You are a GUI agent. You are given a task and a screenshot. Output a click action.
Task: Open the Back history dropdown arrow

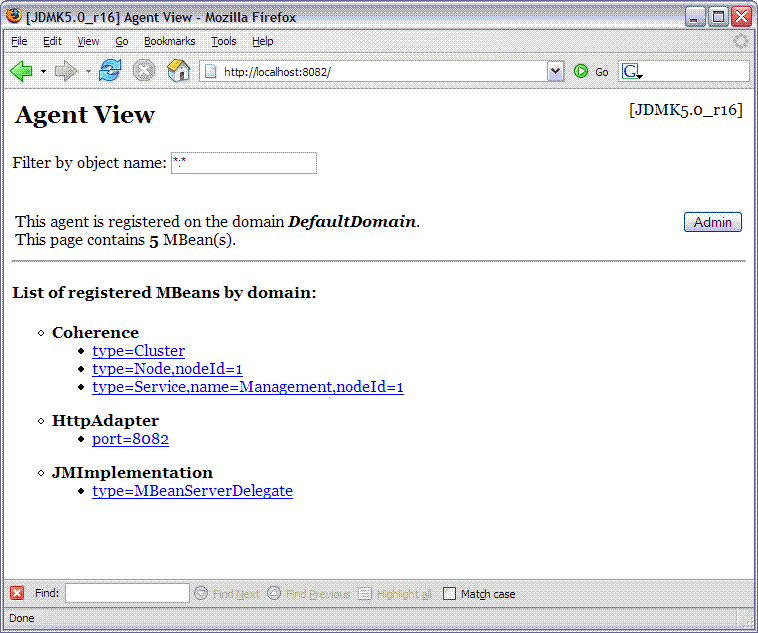point(43,72)
